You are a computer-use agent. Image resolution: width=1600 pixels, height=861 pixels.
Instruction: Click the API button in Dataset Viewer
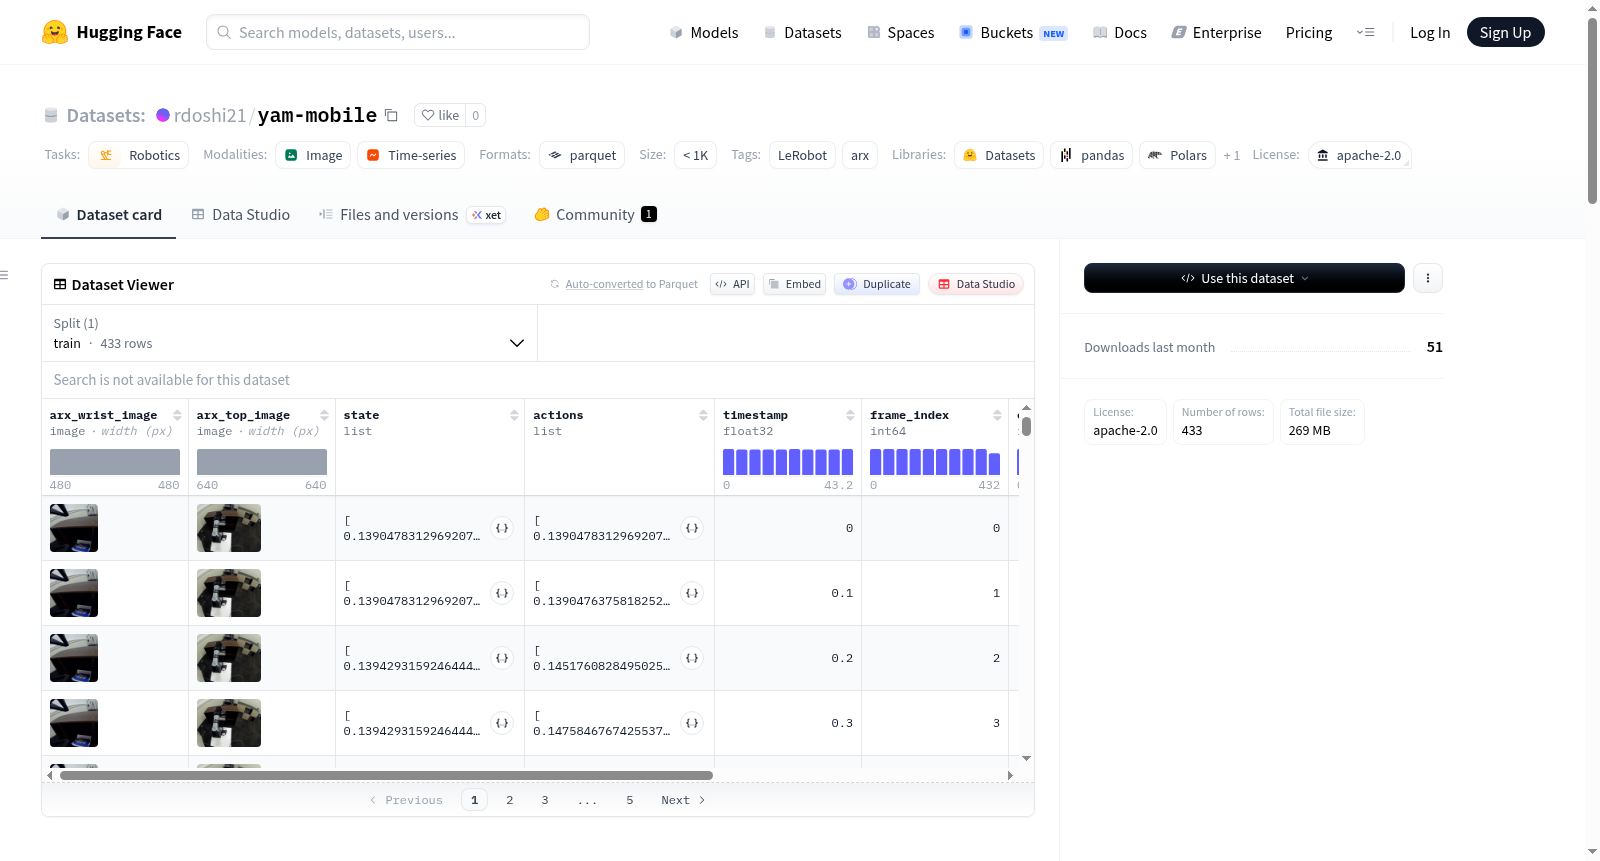tap(732, 284)
